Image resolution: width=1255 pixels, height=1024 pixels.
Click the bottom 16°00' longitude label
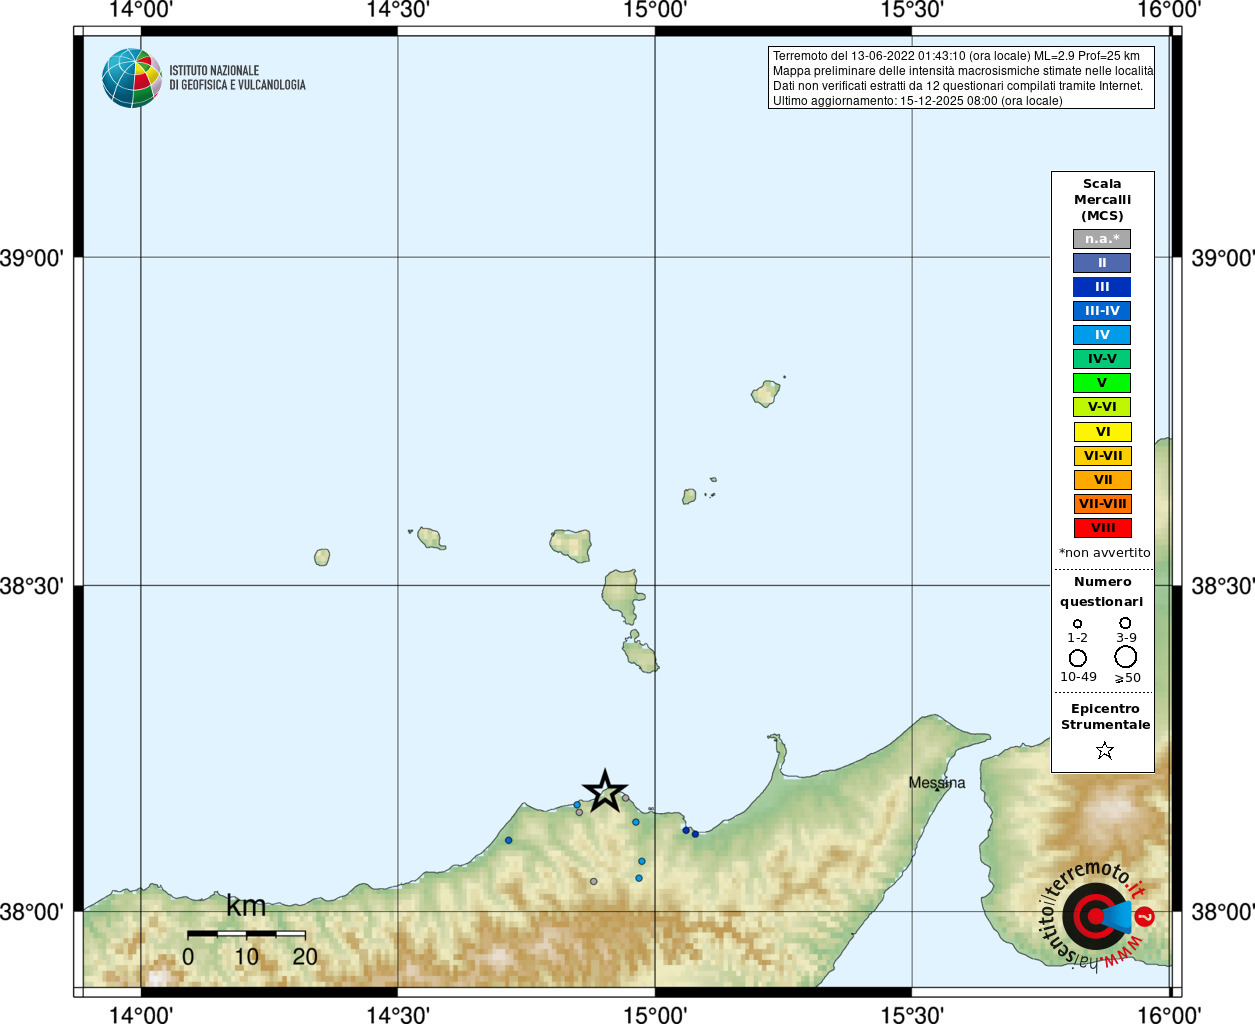(x=1169, y=1015)
